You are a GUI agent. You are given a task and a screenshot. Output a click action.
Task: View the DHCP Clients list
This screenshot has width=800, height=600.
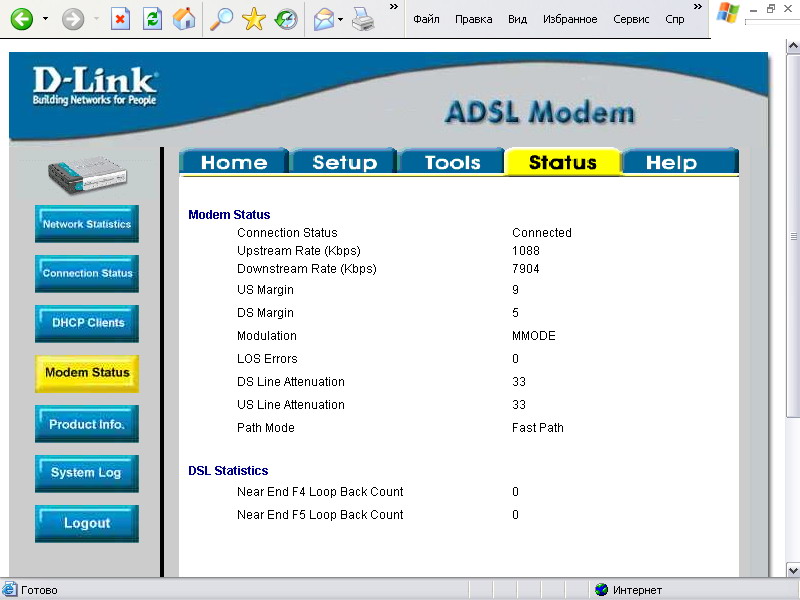click(87, 323)
